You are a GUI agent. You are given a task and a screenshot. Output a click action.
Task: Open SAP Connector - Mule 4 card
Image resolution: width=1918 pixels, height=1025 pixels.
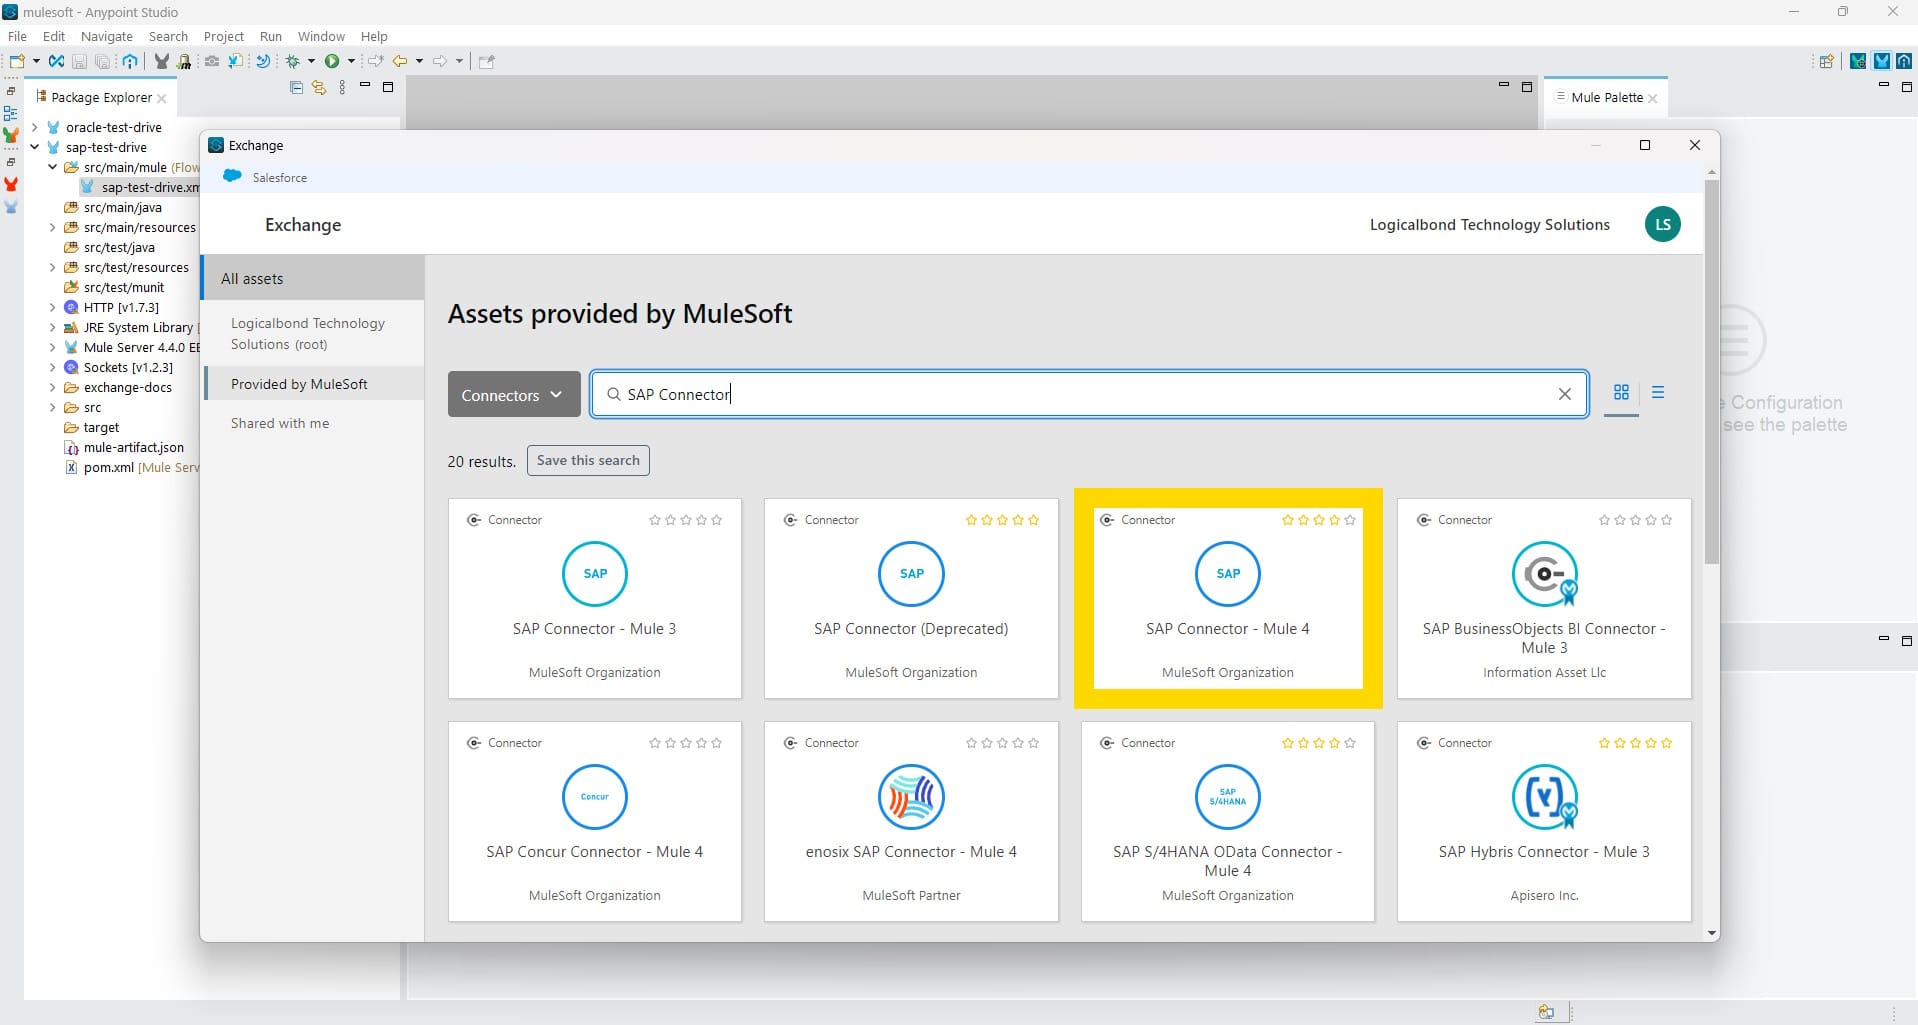point(1227,598)
